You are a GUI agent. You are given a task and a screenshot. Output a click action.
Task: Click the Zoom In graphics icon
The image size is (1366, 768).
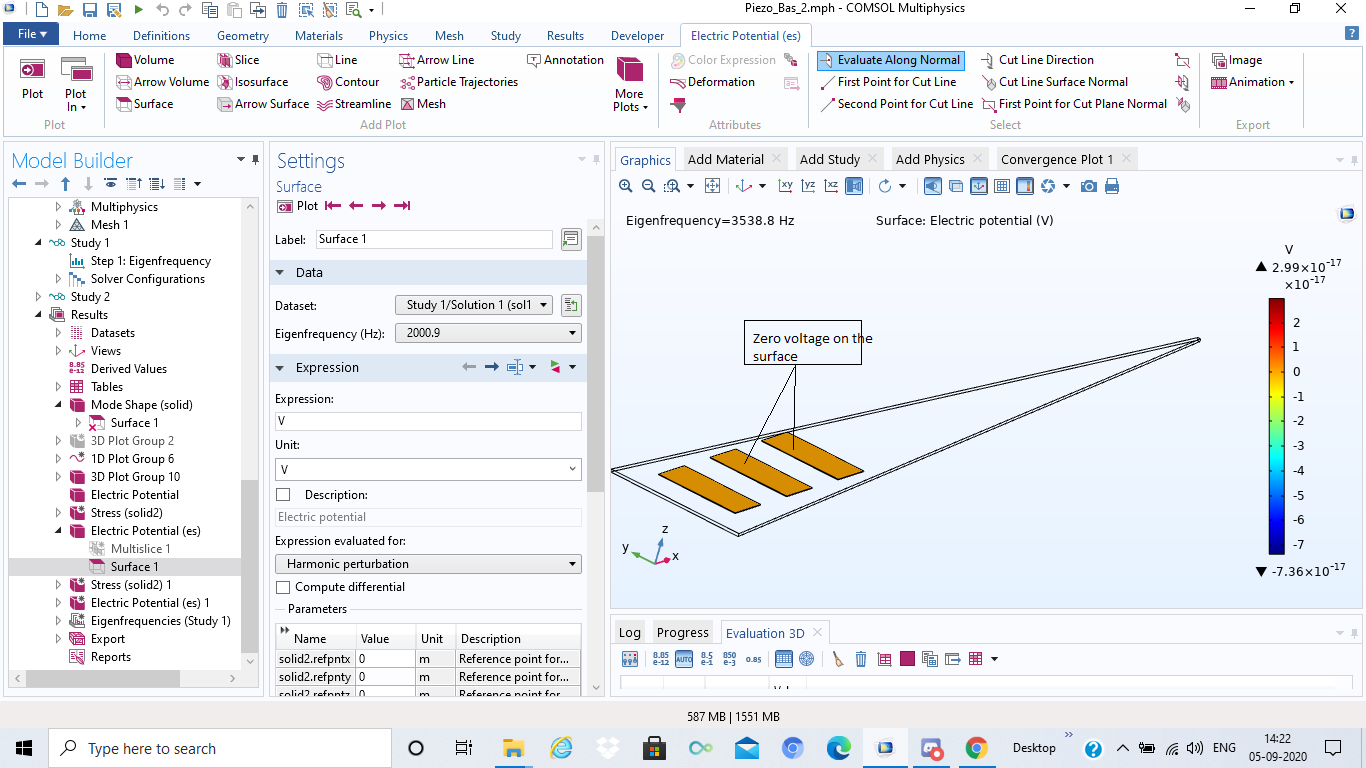click(626, 186)
